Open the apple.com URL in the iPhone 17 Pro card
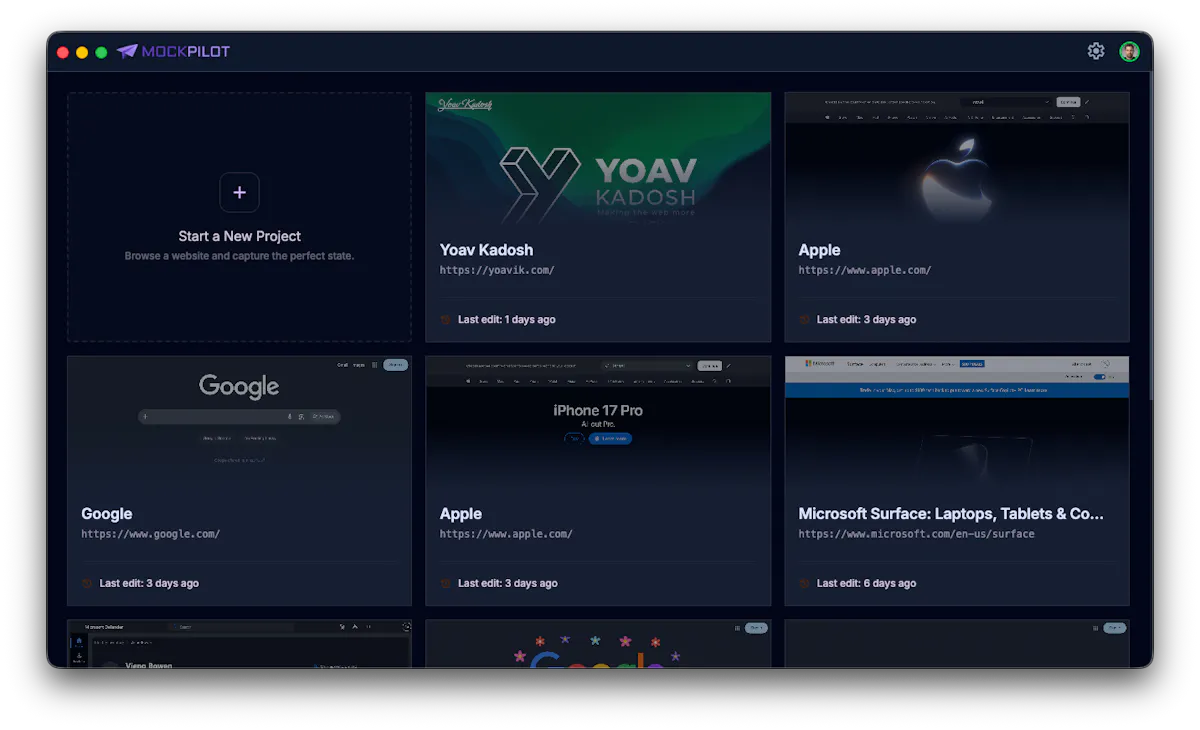The width and height of the screenshot is (1200, 730). click(507, 534)
